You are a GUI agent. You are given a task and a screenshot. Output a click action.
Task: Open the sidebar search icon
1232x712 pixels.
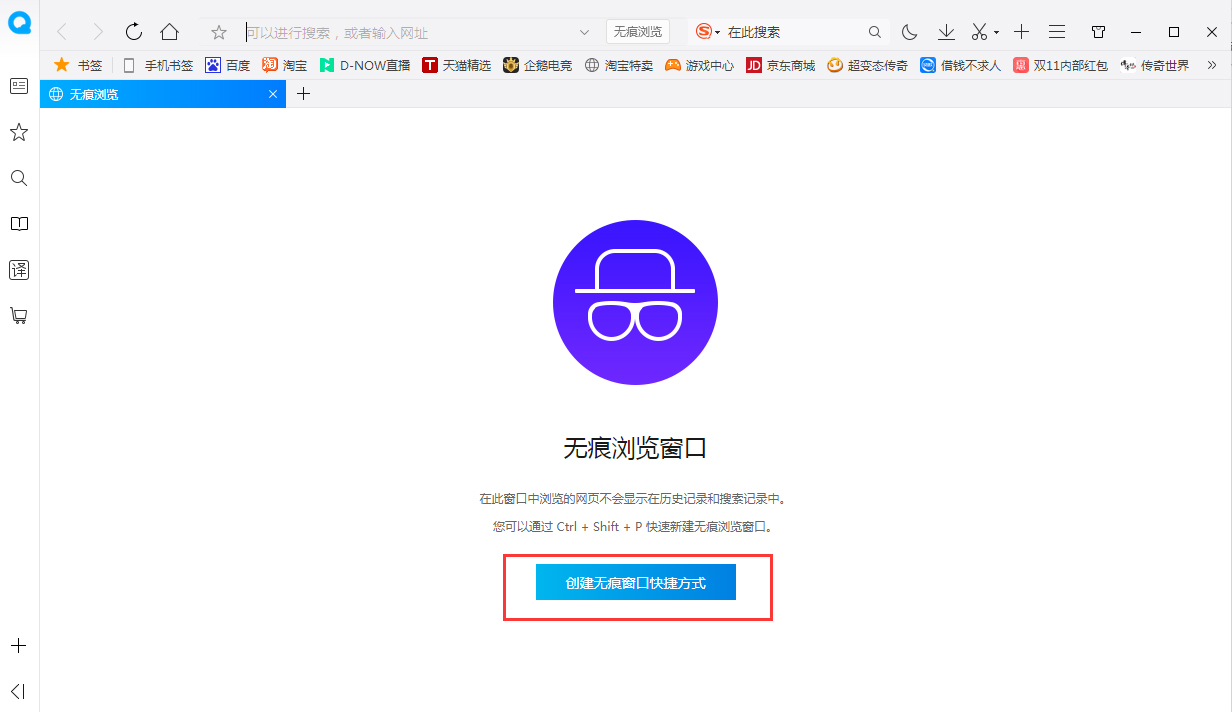[18, 178]
